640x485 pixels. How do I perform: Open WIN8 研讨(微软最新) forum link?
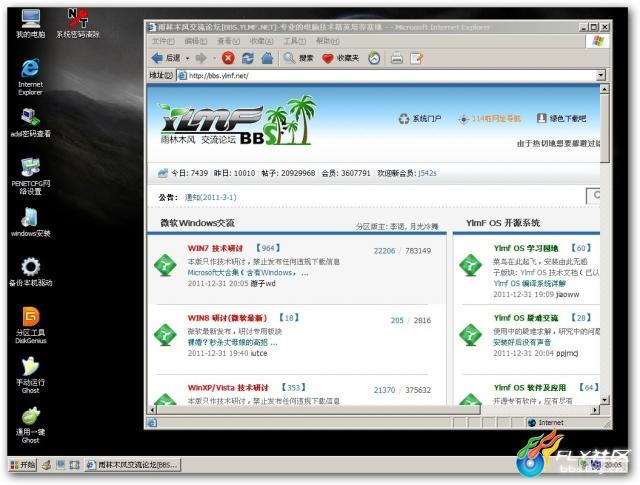[x=227, y=318]
